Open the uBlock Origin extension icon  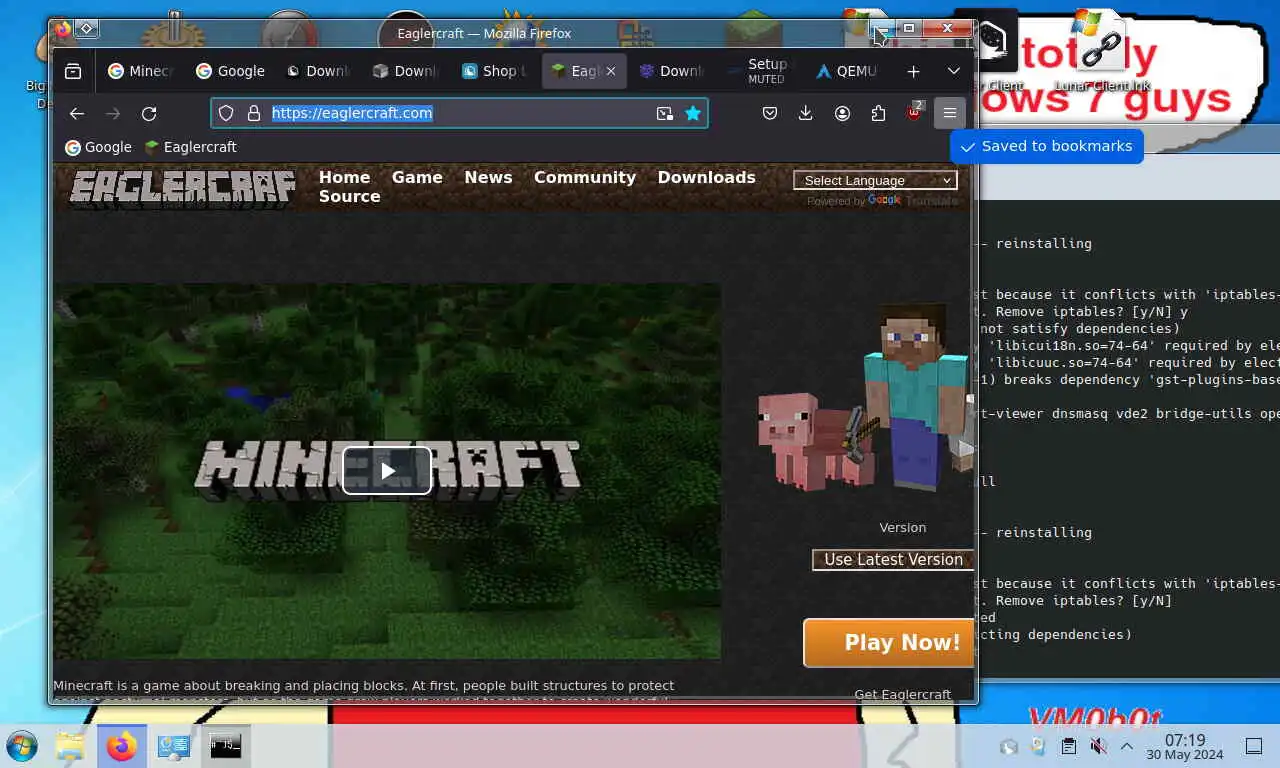[914, 112]
